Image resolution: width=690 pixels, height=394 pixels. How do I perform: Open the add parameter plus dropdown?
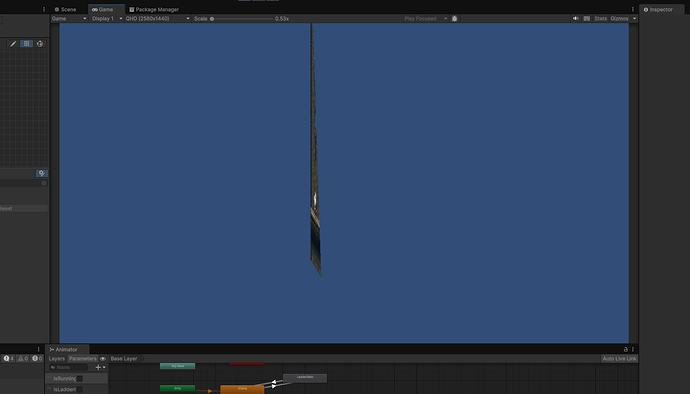tap(100, 367)
